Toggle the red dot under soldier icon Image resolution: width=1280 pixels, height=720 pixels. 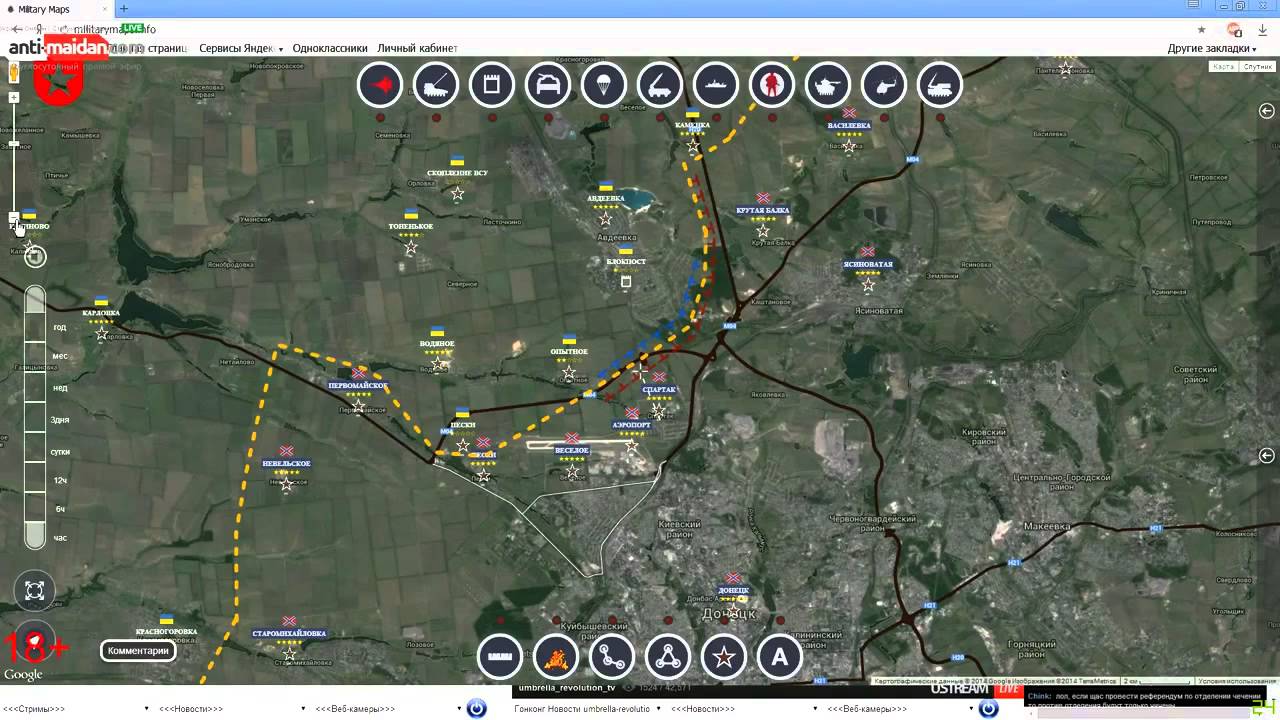[772, 118]
